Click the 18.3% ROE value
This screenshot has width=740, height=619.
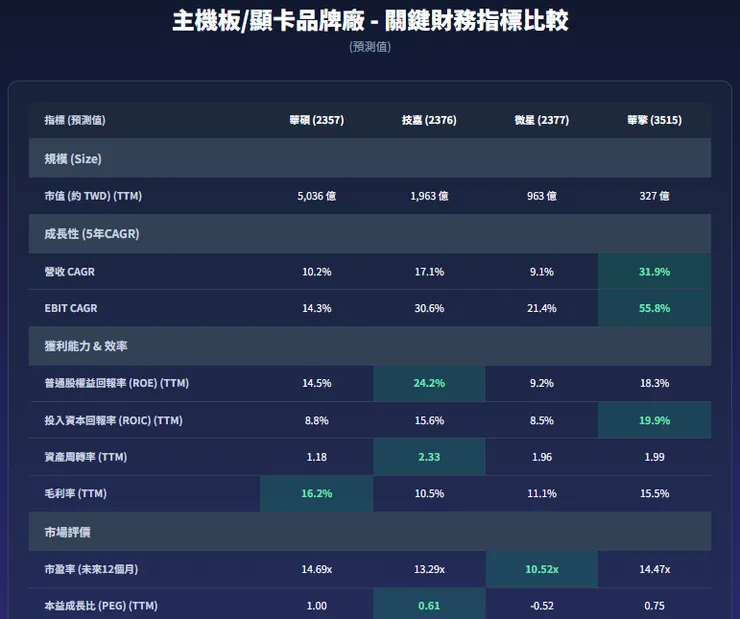point(655,383)
